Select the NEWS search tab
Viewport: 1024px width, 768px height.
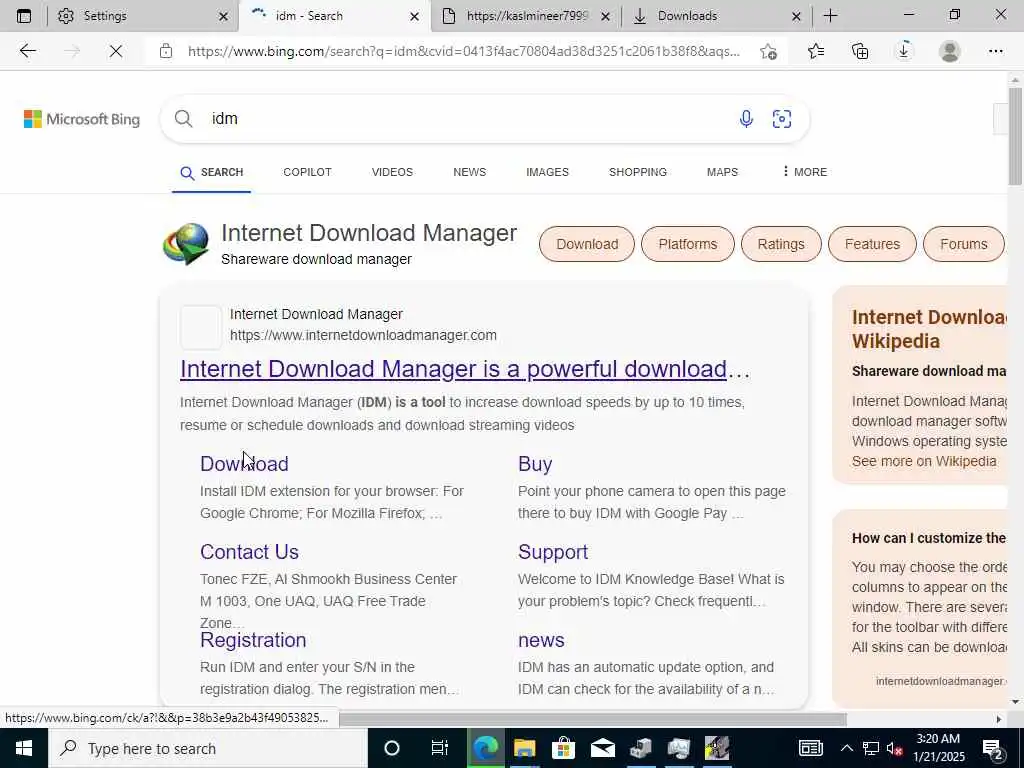coord(470,172)
